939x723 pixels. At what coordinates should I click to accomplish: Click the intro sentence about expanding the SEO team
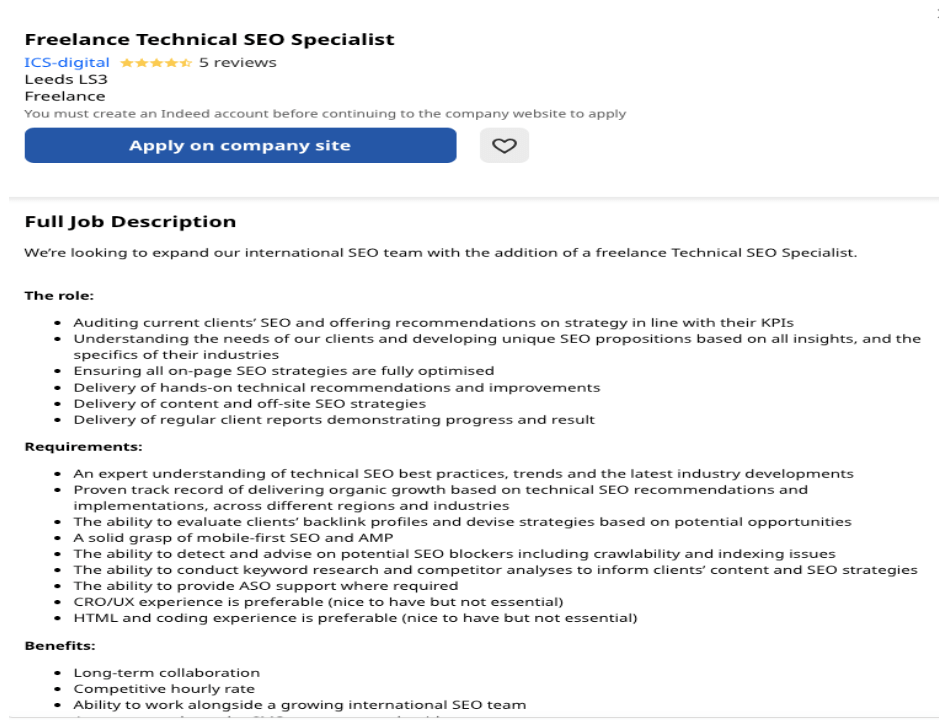coord(440,253)
